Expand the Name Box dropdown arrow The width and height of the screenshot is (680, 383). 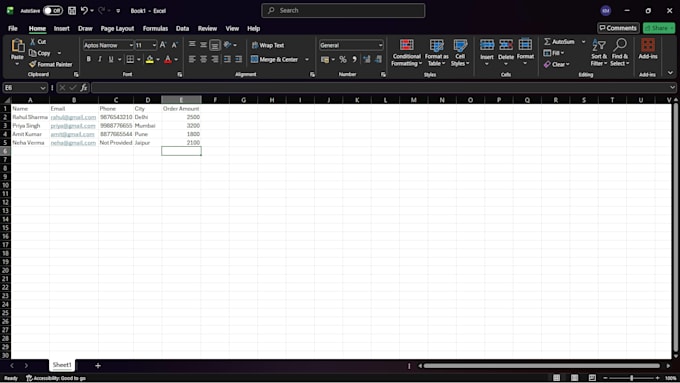click(x=42, y=88)
